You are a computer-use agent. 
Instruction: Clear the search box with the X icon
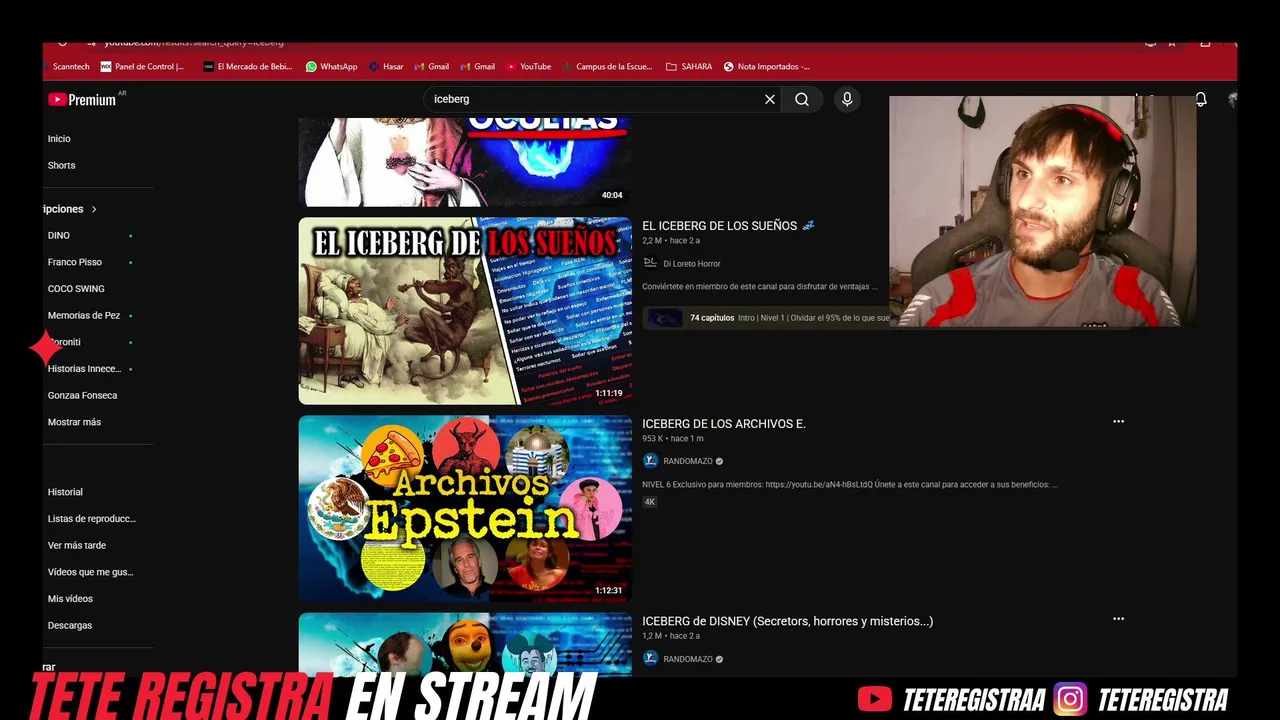point(770,99)
